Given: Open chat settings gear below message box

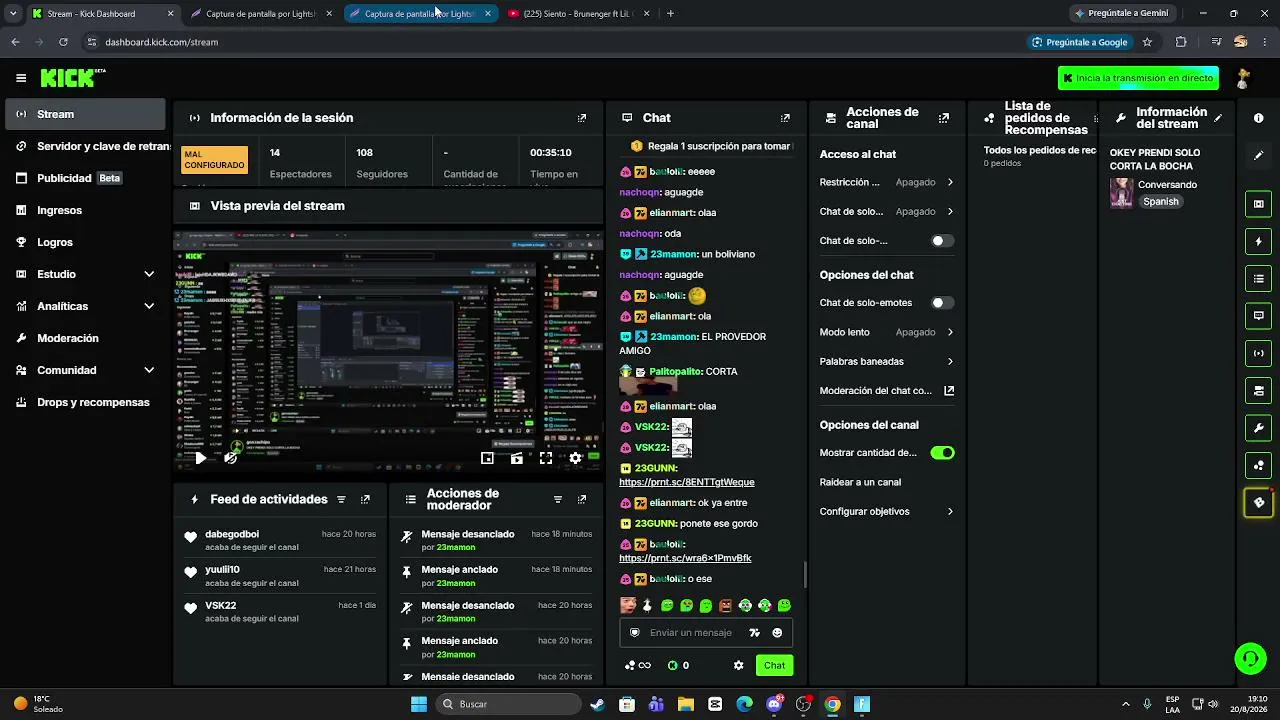Looking at the screenshot, I should coord(738,665).
